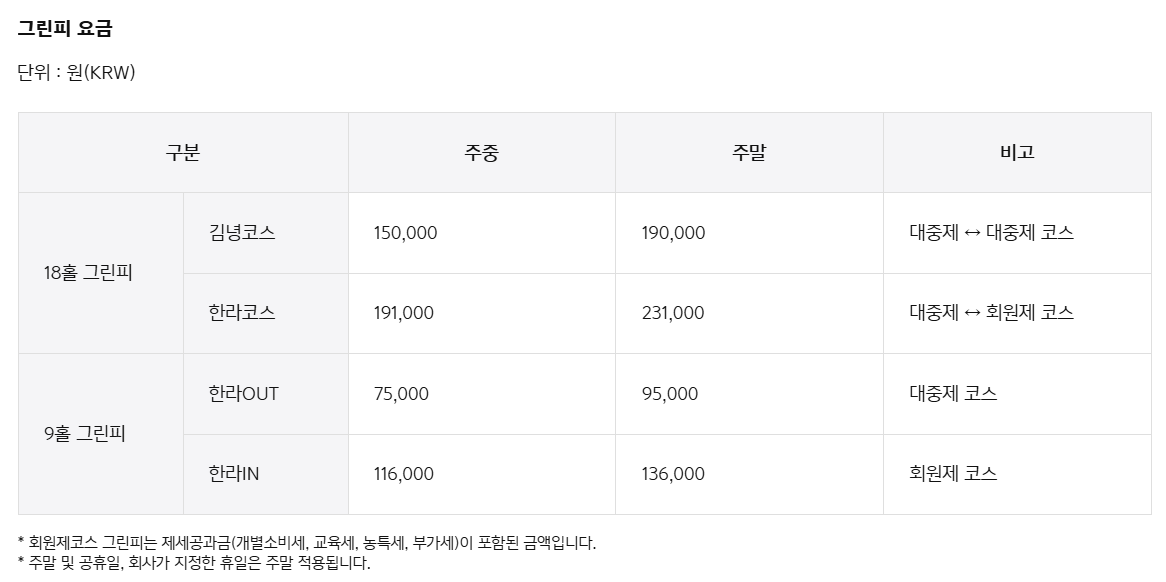Click the 18홀 그린피 row header
This screenshot has height=582, width=1166.
click(x=100, y=273)
